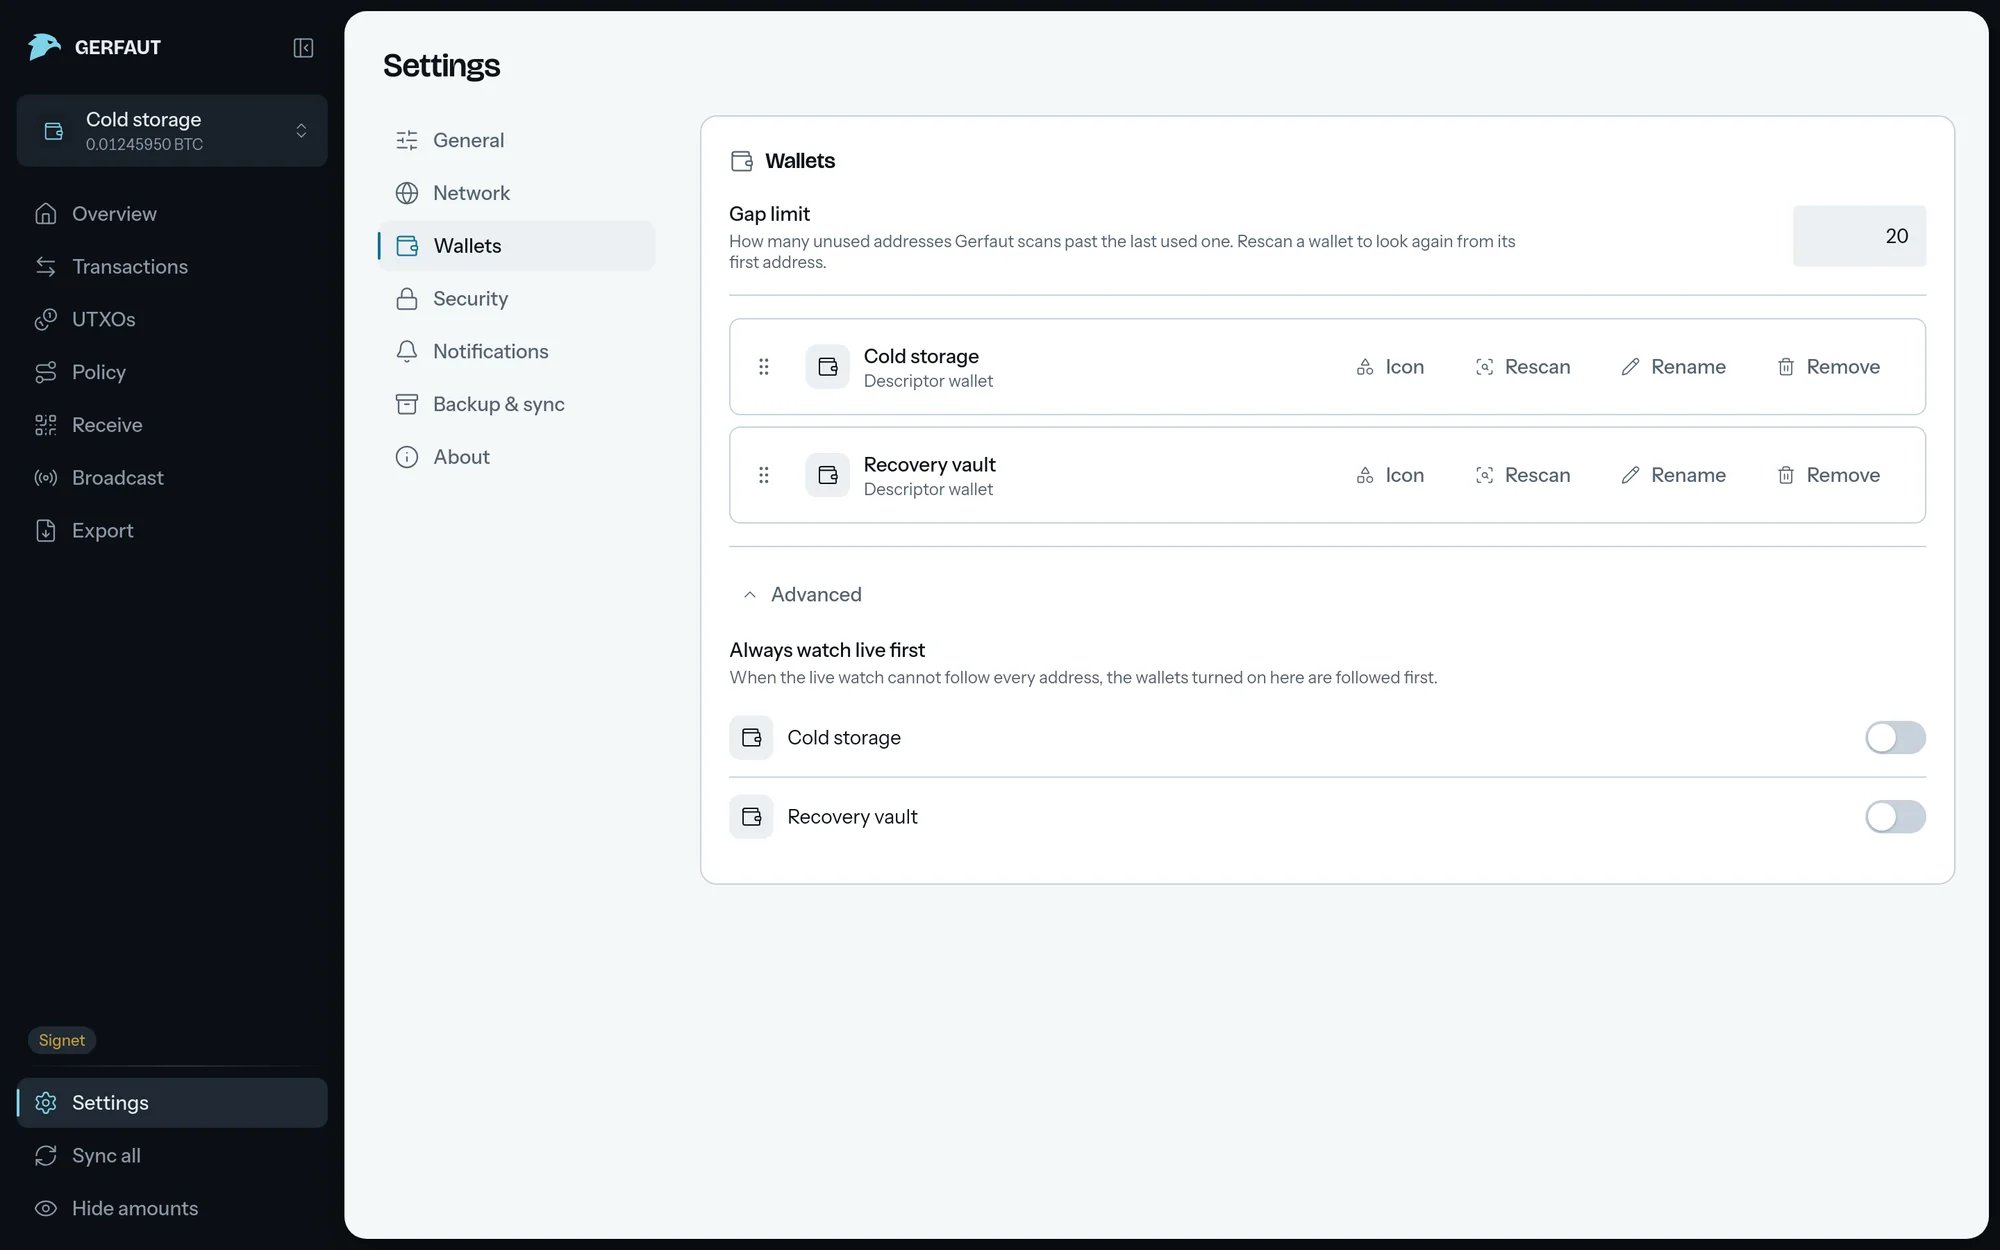Open Policy page
Image resolution: width=2000 pixels, height=1250 pixels.
click(172, 372)
